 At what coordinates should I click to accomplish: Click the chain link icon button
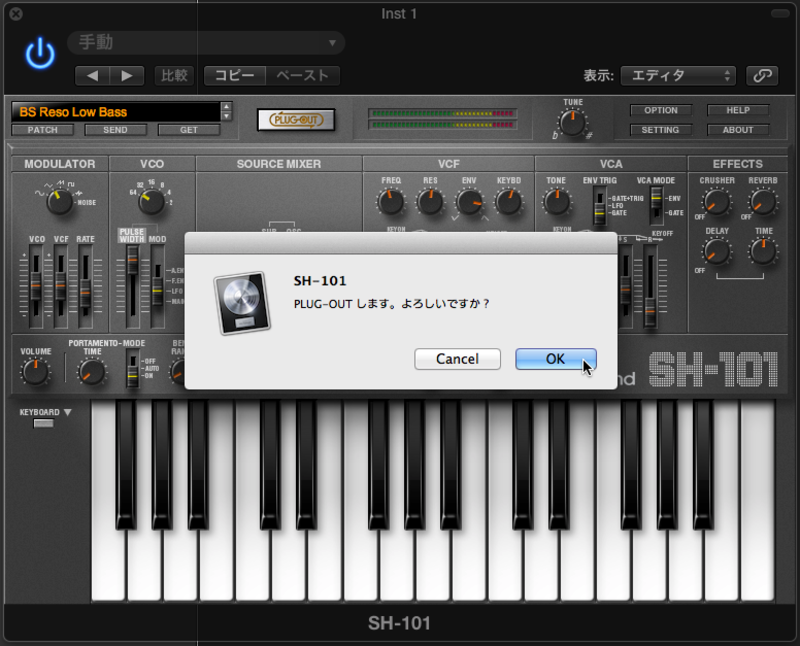click(x=762, y=76)
